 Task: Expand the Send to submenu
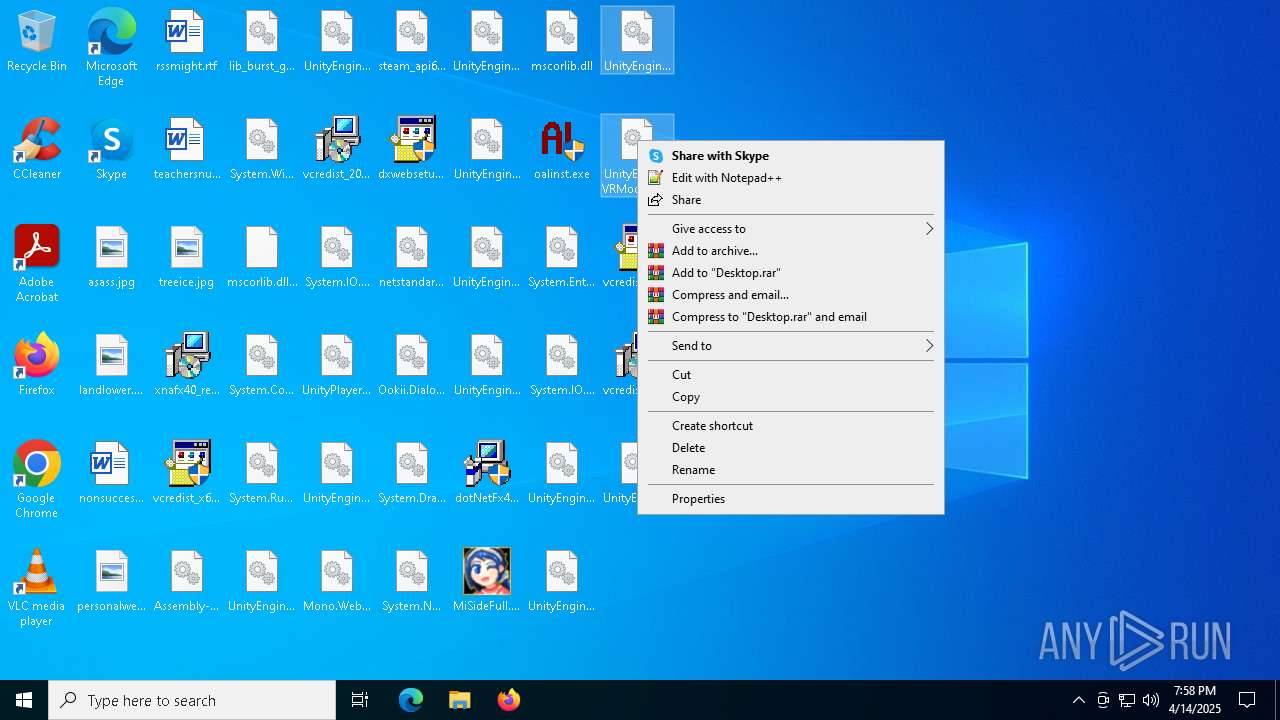pos(790,346)
